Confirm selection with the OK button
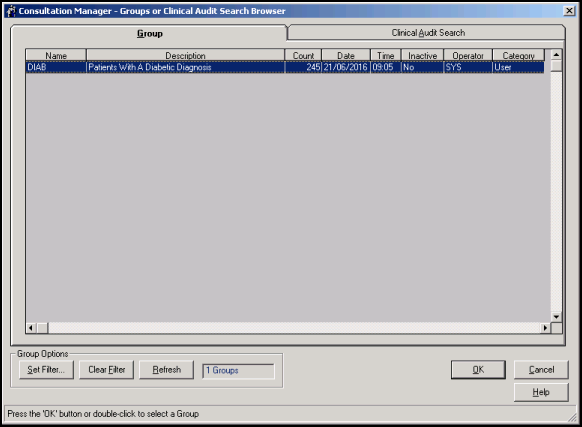This screenshot has height=427, width=582. coord(478,370)
